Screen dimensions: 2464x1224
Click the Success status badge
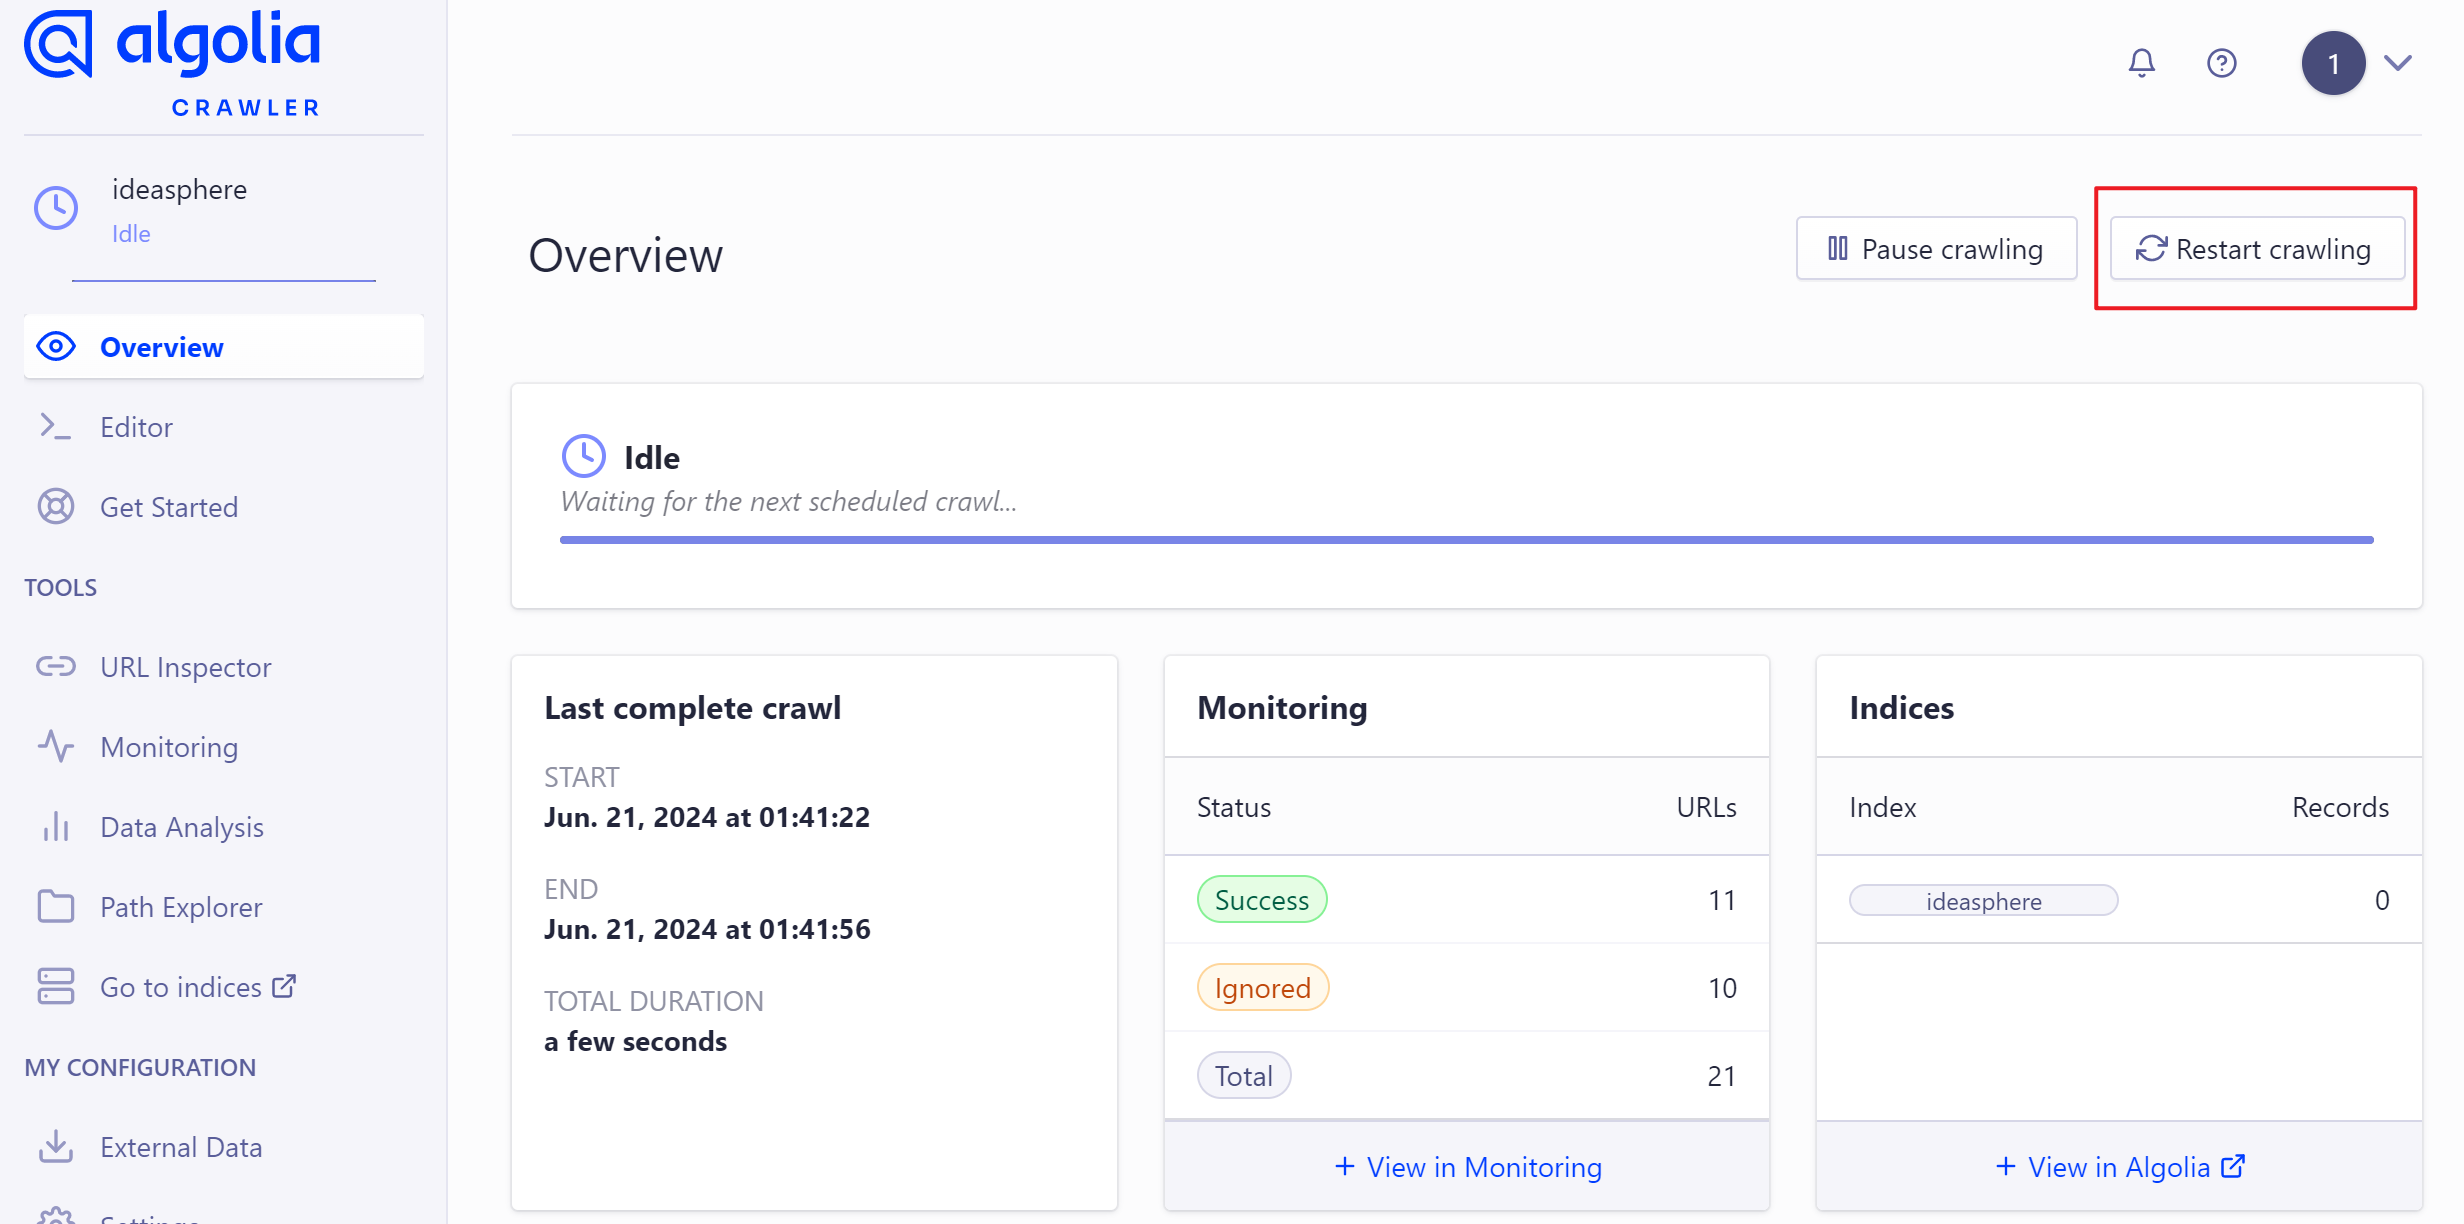coord(1262,900)
